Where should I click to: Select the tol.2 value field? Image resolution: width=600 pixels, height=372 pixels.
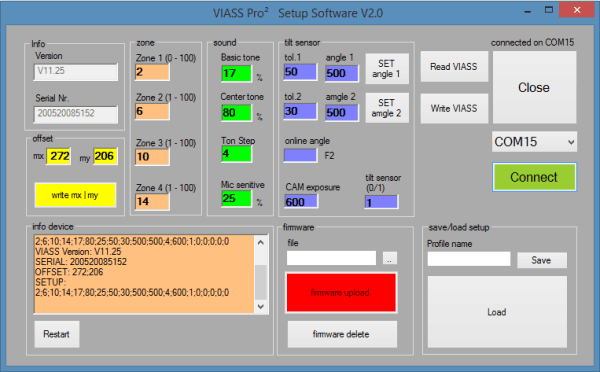tap(300, 111)
